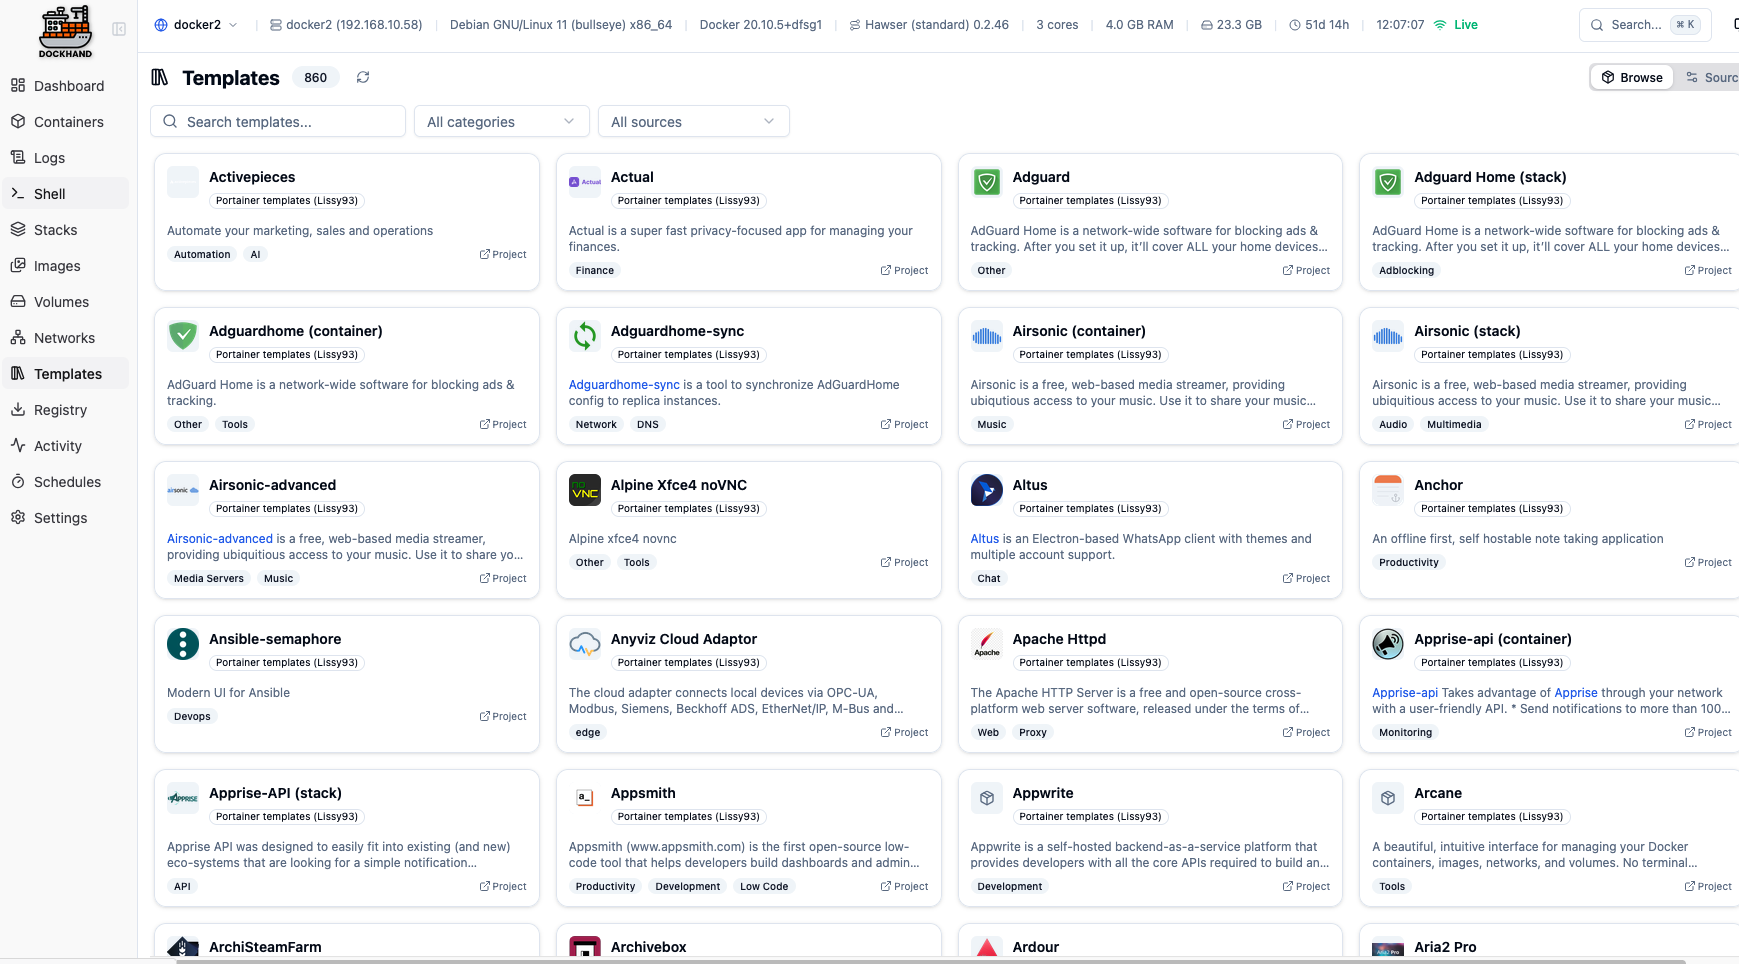Click the Adblocking tag on Adguard Home
This screenshot has height=964, width=1739.
click(x=1406, y=271)
